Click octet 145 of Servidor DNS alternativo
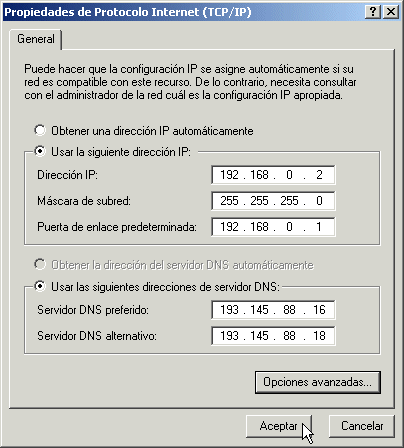 pyautogui.click(x=259, y=336)
